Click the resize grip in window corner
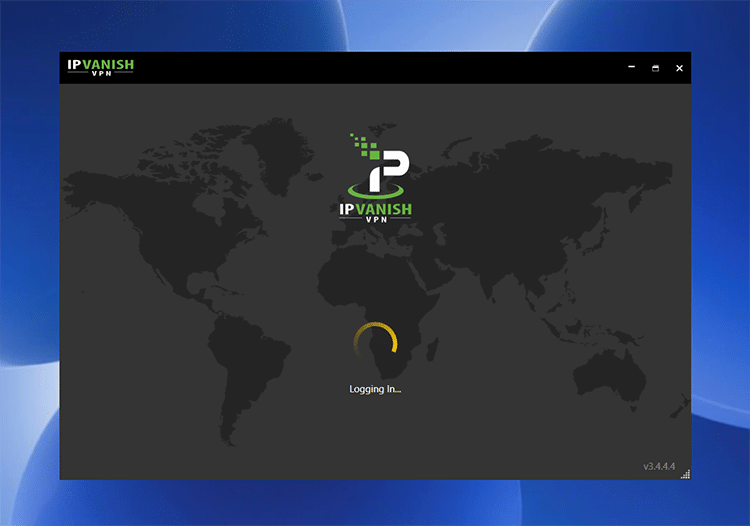This screenshot has height=526, width=750. (x=686, y=474)
